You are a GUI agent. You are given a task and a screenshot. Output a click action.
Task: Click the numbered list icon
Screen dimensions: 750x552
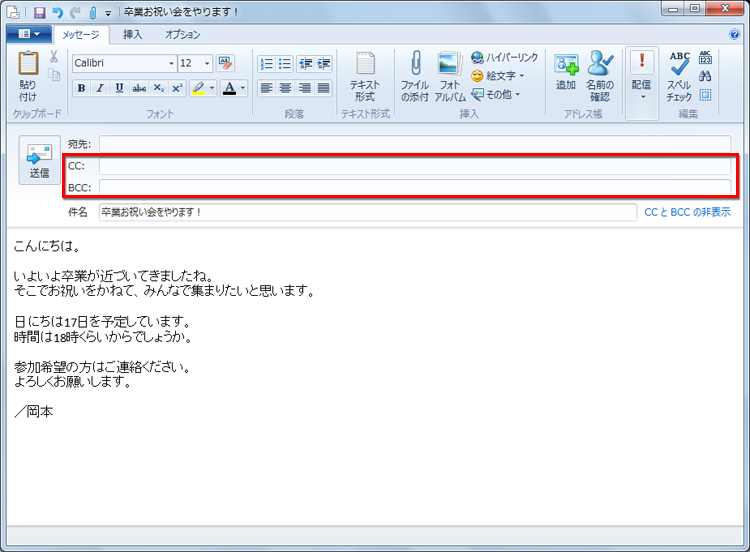[x=266, y=64]
